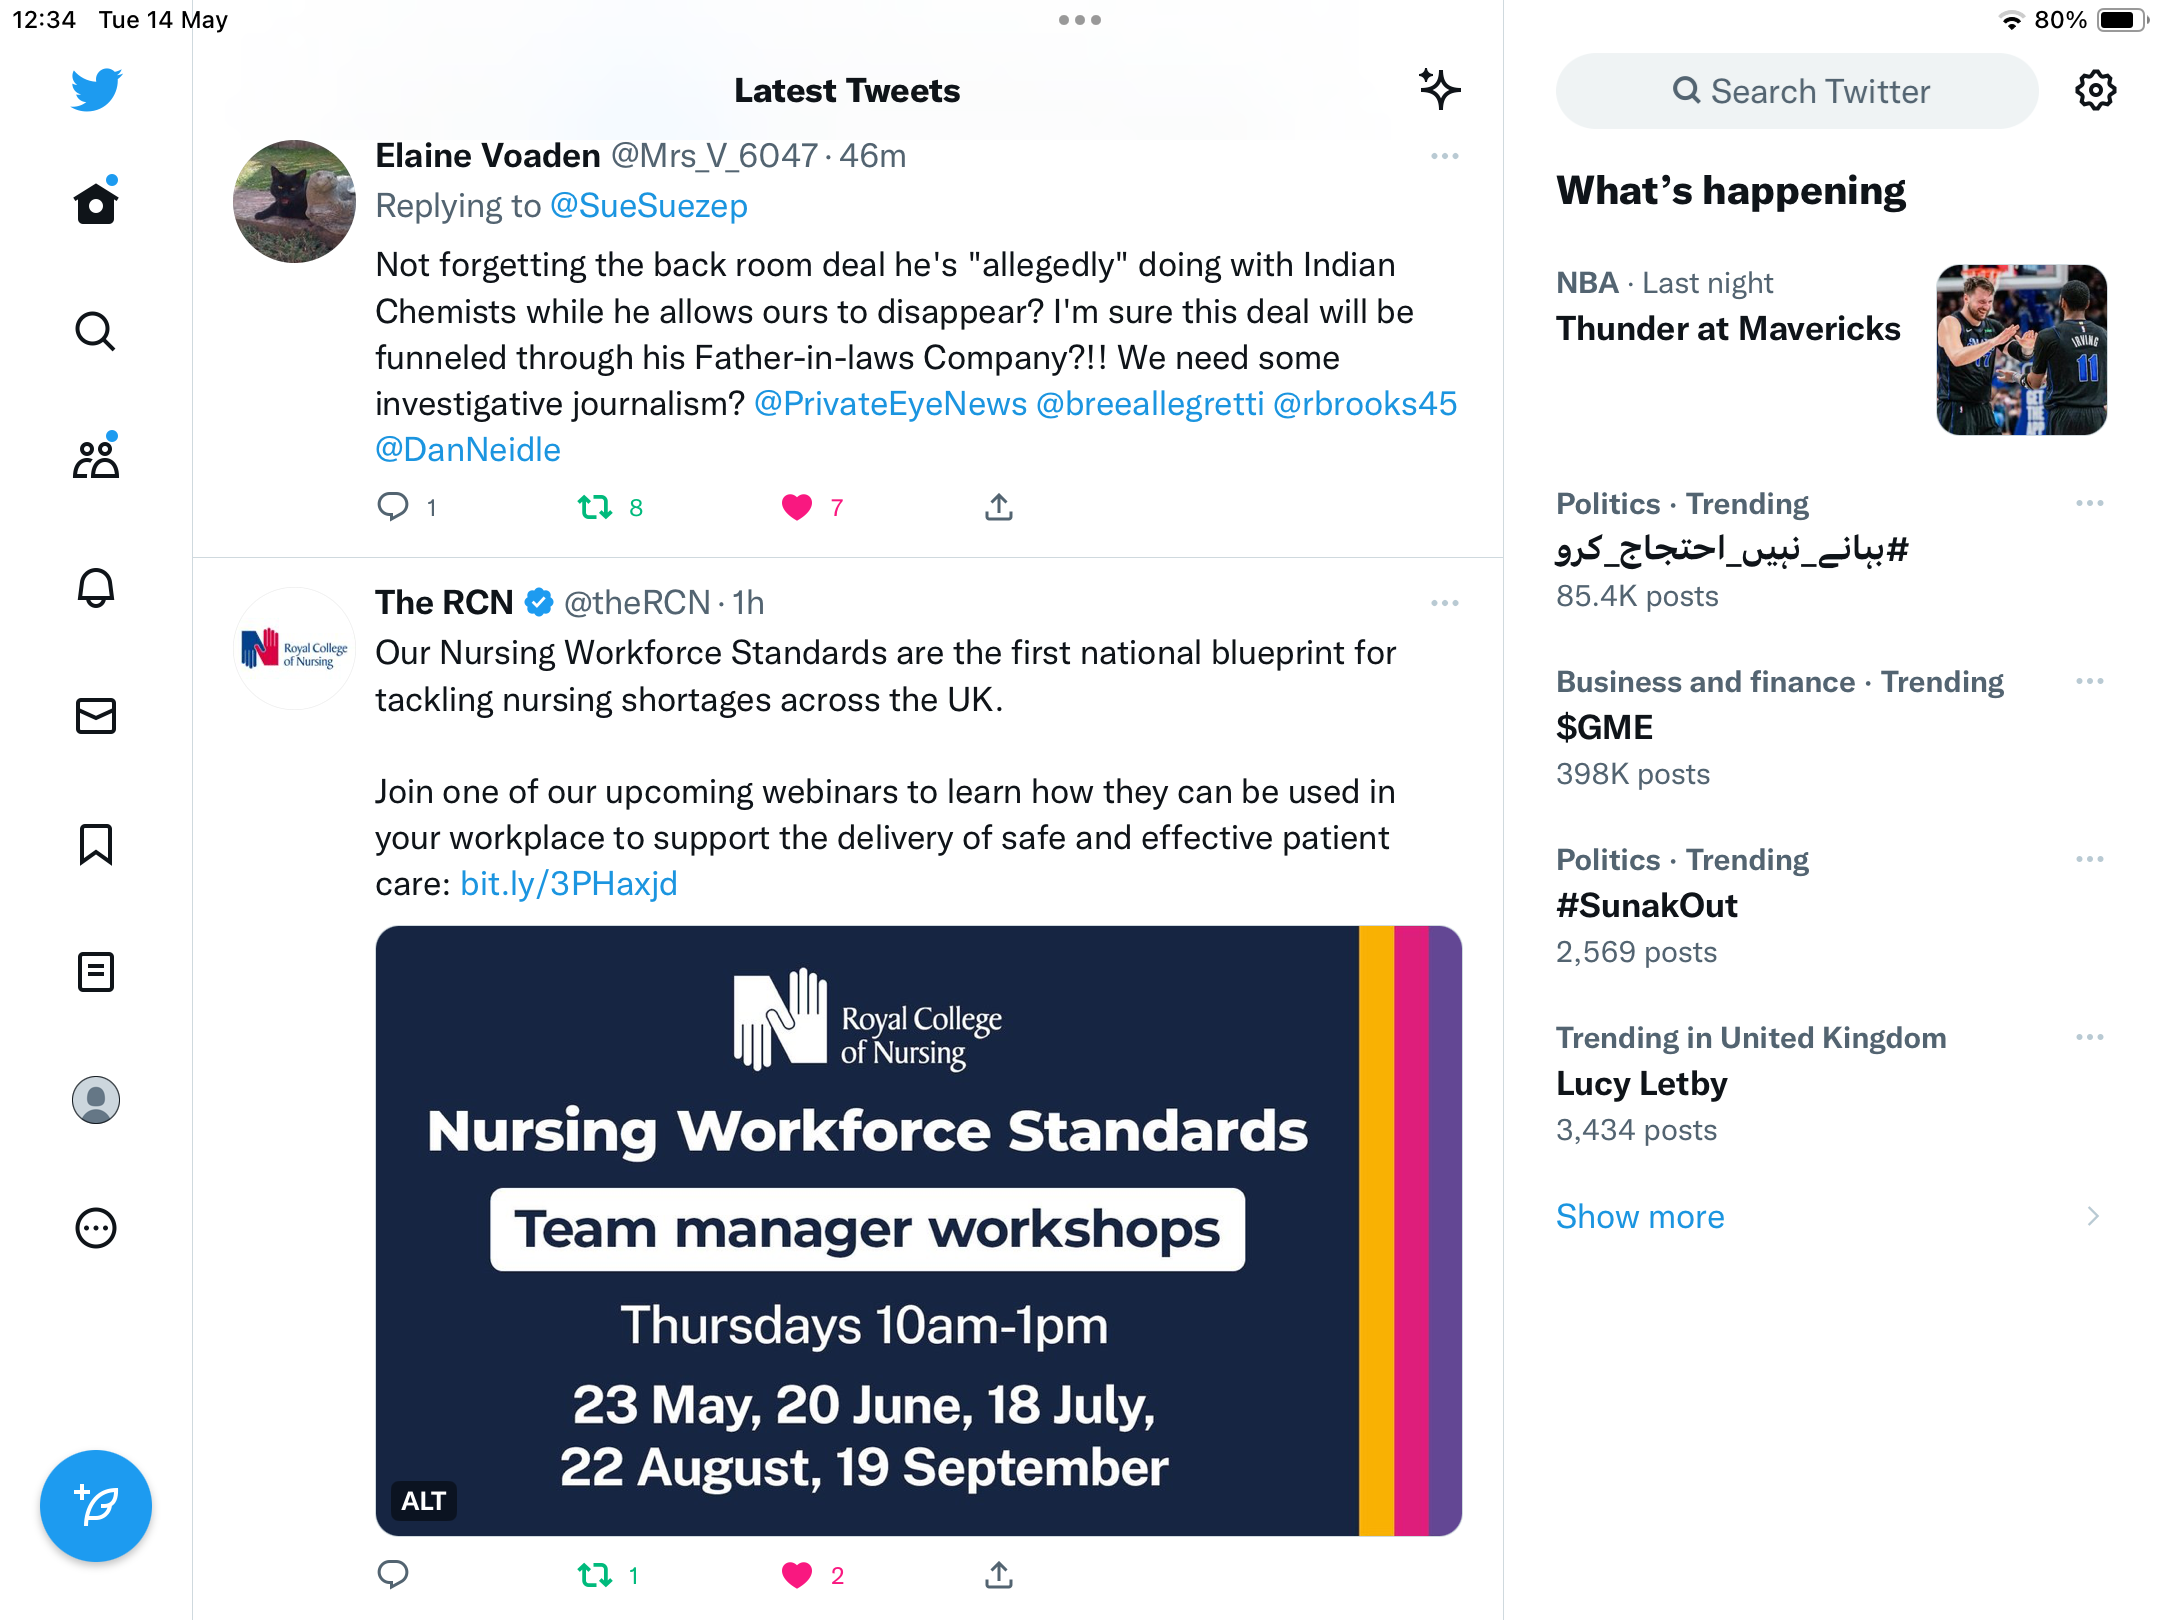This screenshot has height=1620, width=2160.
Task: Open more options for The RCN tweet
Action: coord(1445,603)
